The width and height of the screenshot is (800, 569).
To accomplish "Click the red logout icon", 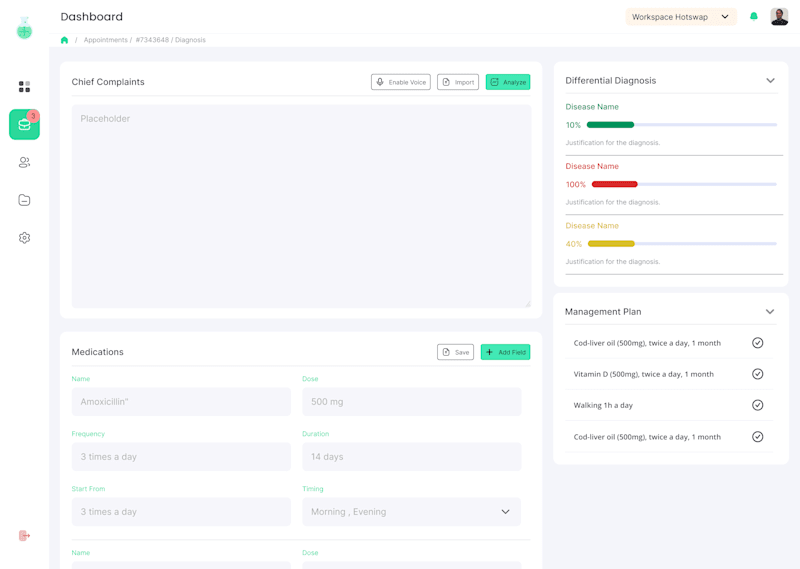I will pos(24,535).
